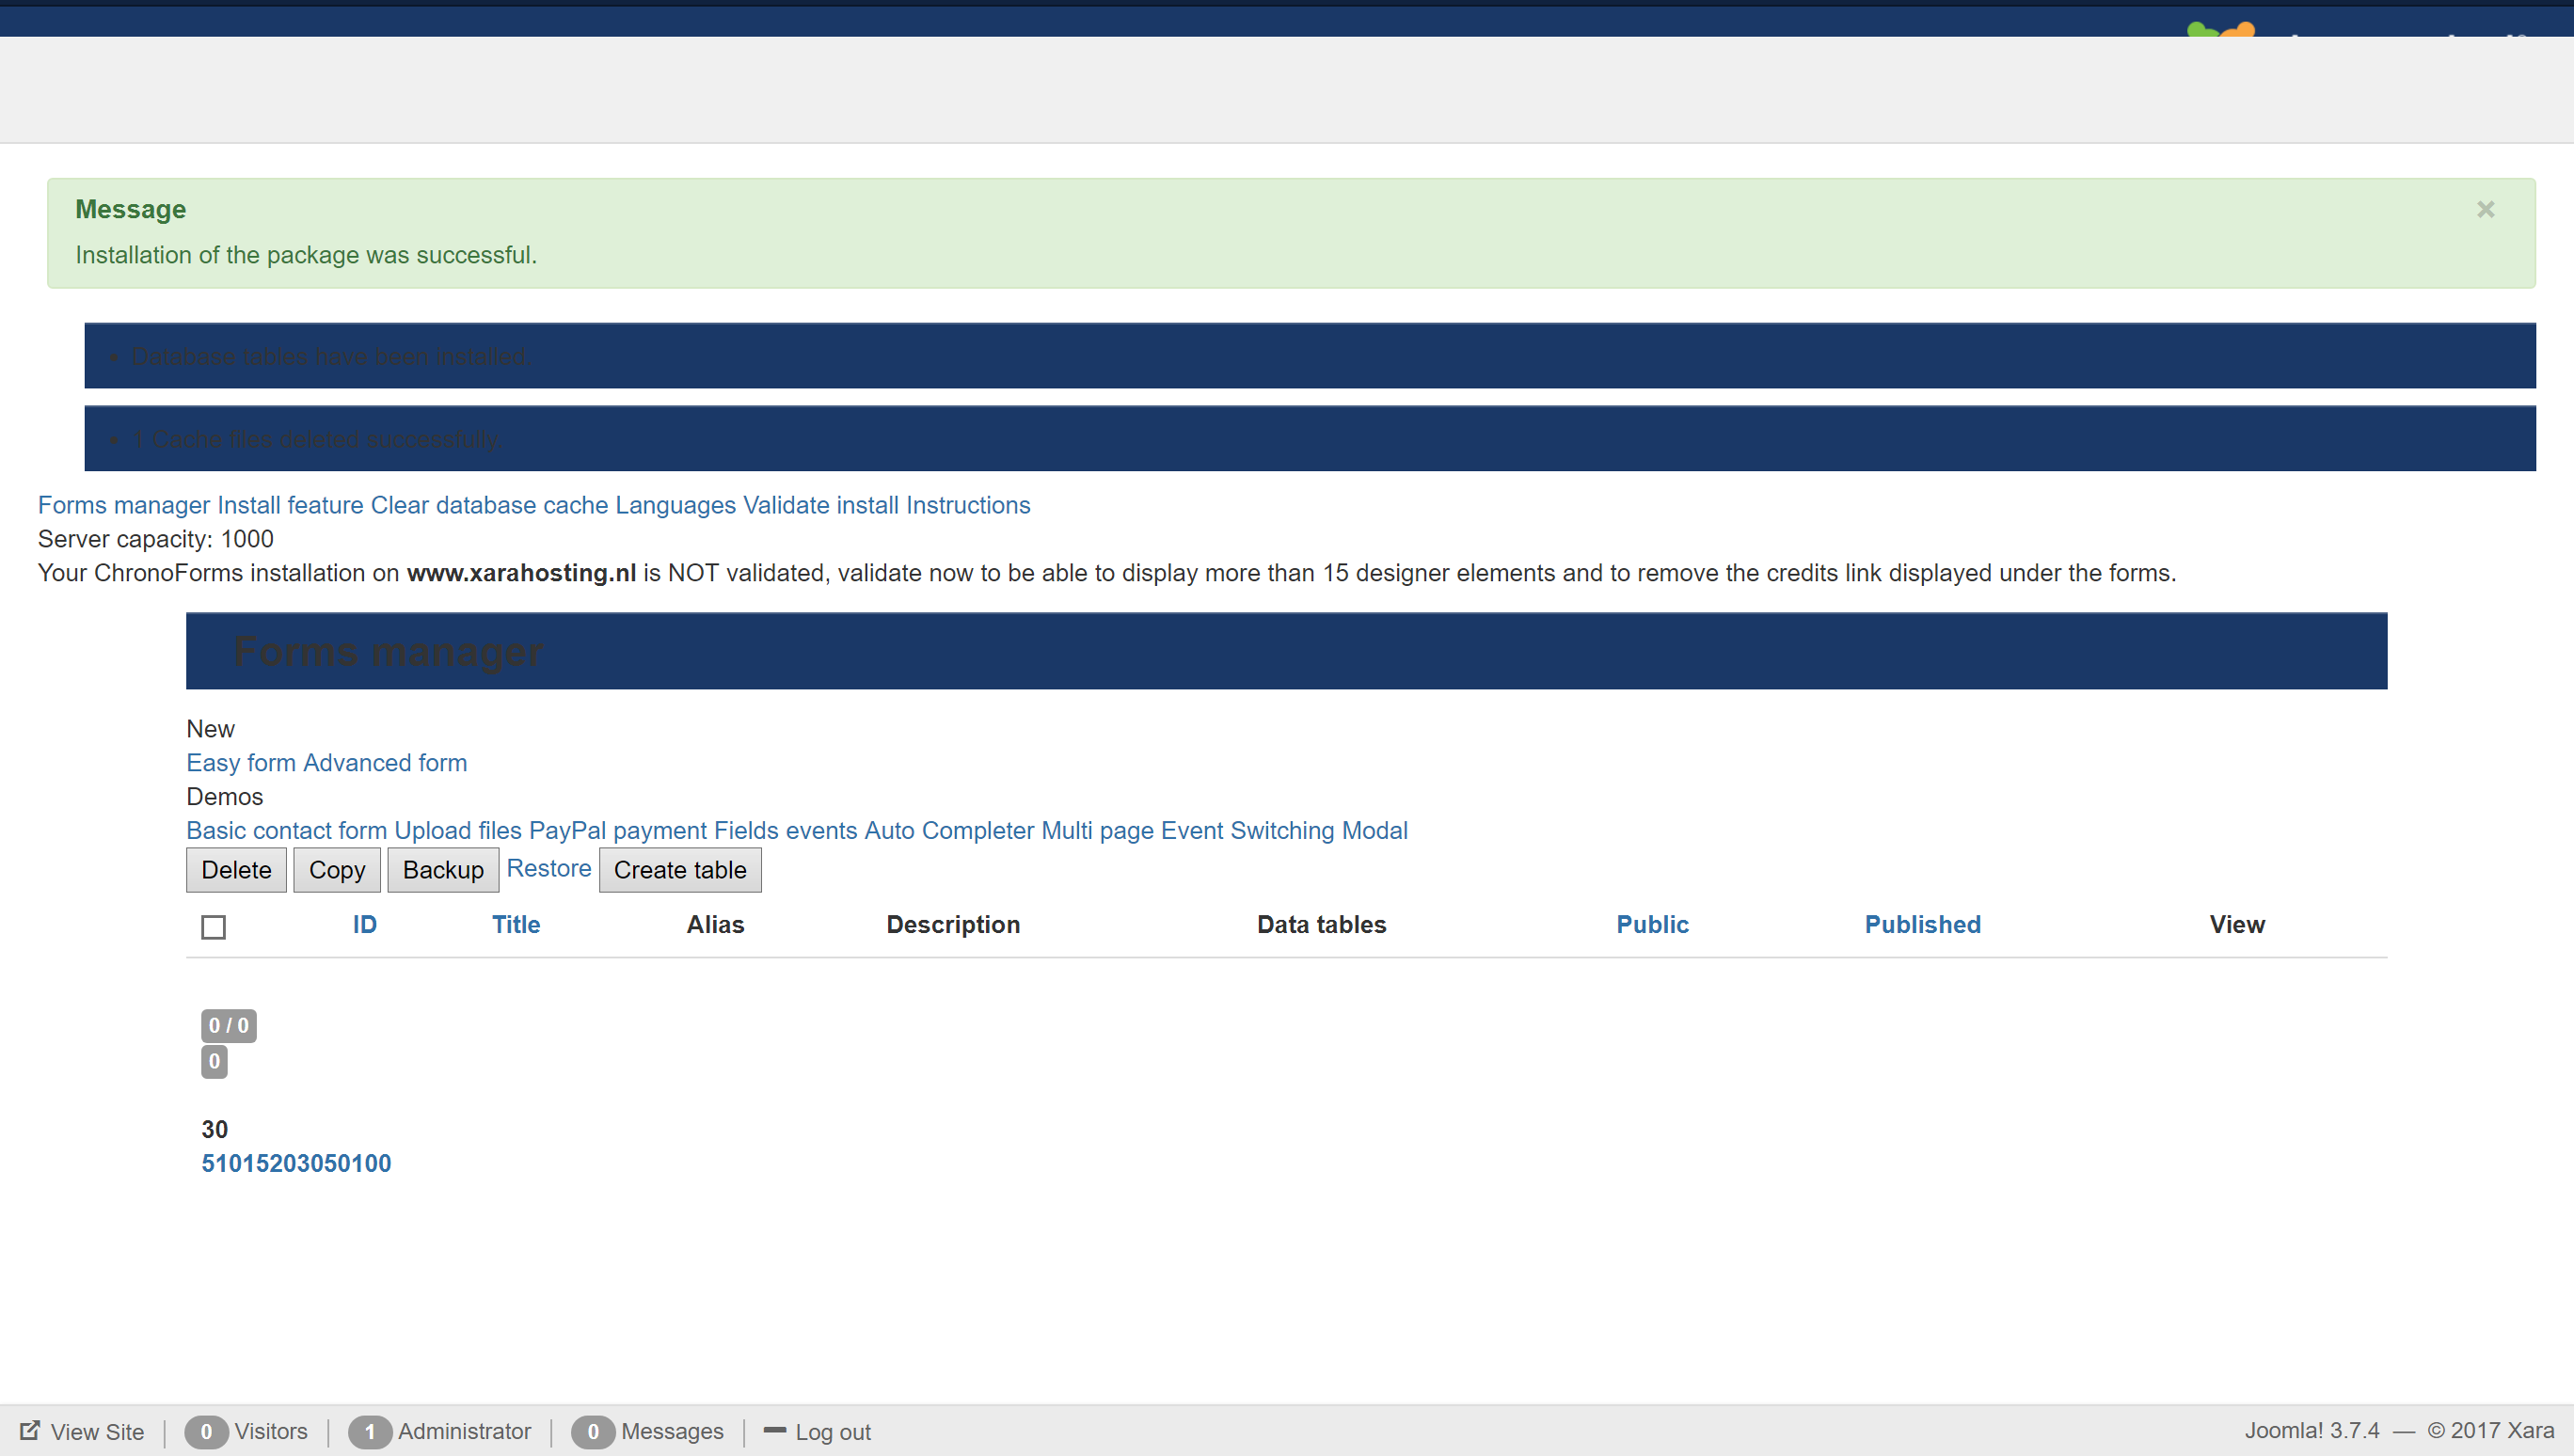Screen dimensions: 2574x1456
Task: Open the Install feature link
Action: click(x=290, y=505)
